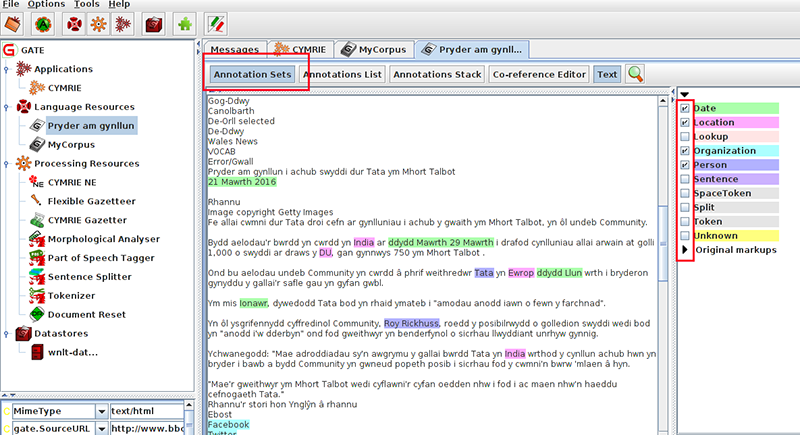This screenshot has width=800, height=435.
Task: Select the CYMRIE Gazetter icon
Action: coord(36,220)
